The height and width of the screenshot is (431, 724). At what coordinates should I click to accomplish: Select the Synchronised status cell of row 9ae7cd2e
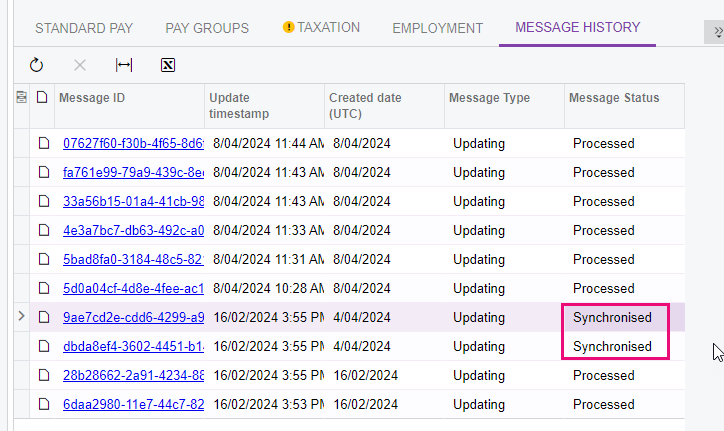(x=612, y=318)
